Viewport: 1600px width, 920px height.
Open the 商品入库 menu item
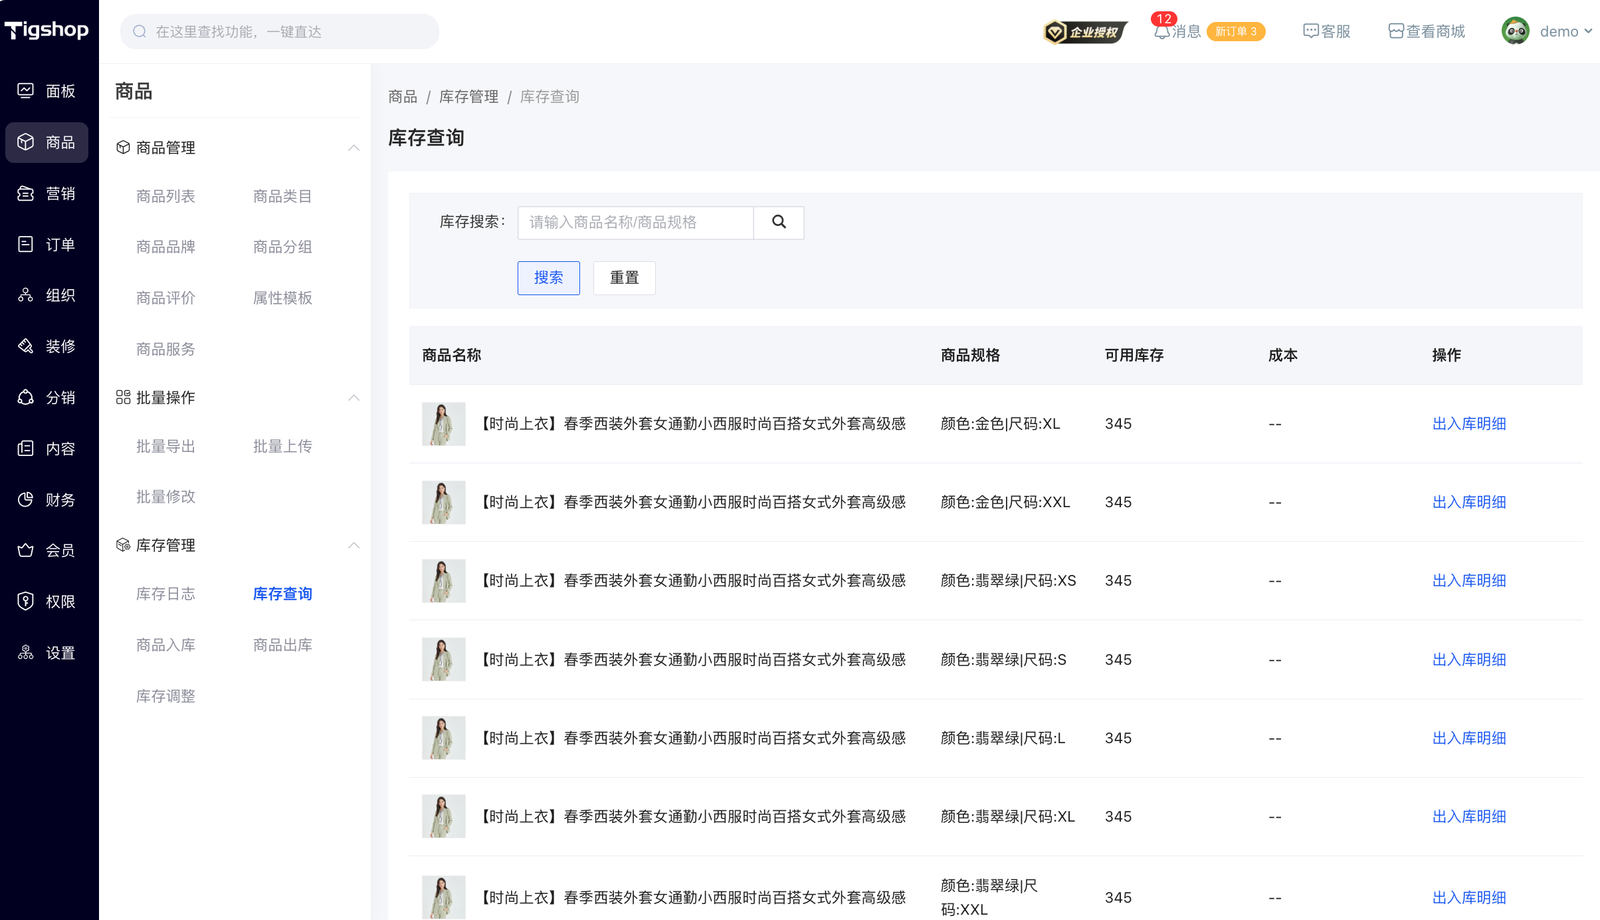[x=166, y=645]
